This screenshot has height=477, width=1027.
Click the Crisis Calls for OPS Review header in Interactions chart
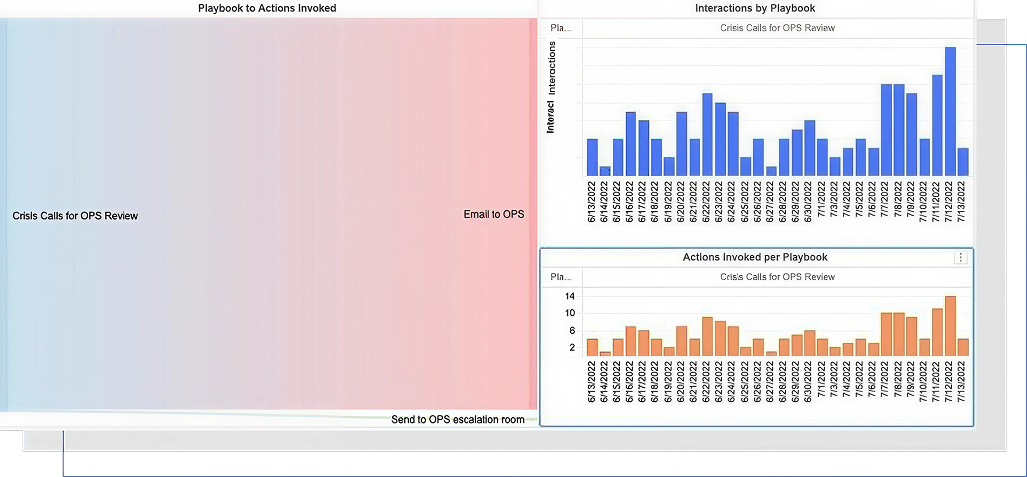tap(777, 28)
